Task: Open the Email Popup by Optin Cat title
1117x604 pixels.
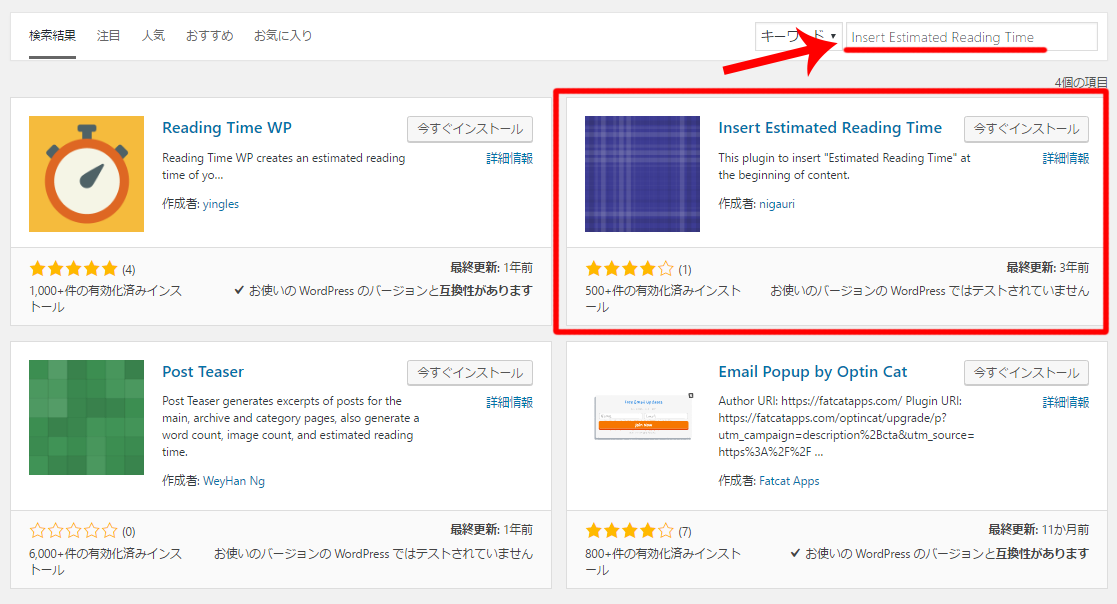Action: pos(813,372)
